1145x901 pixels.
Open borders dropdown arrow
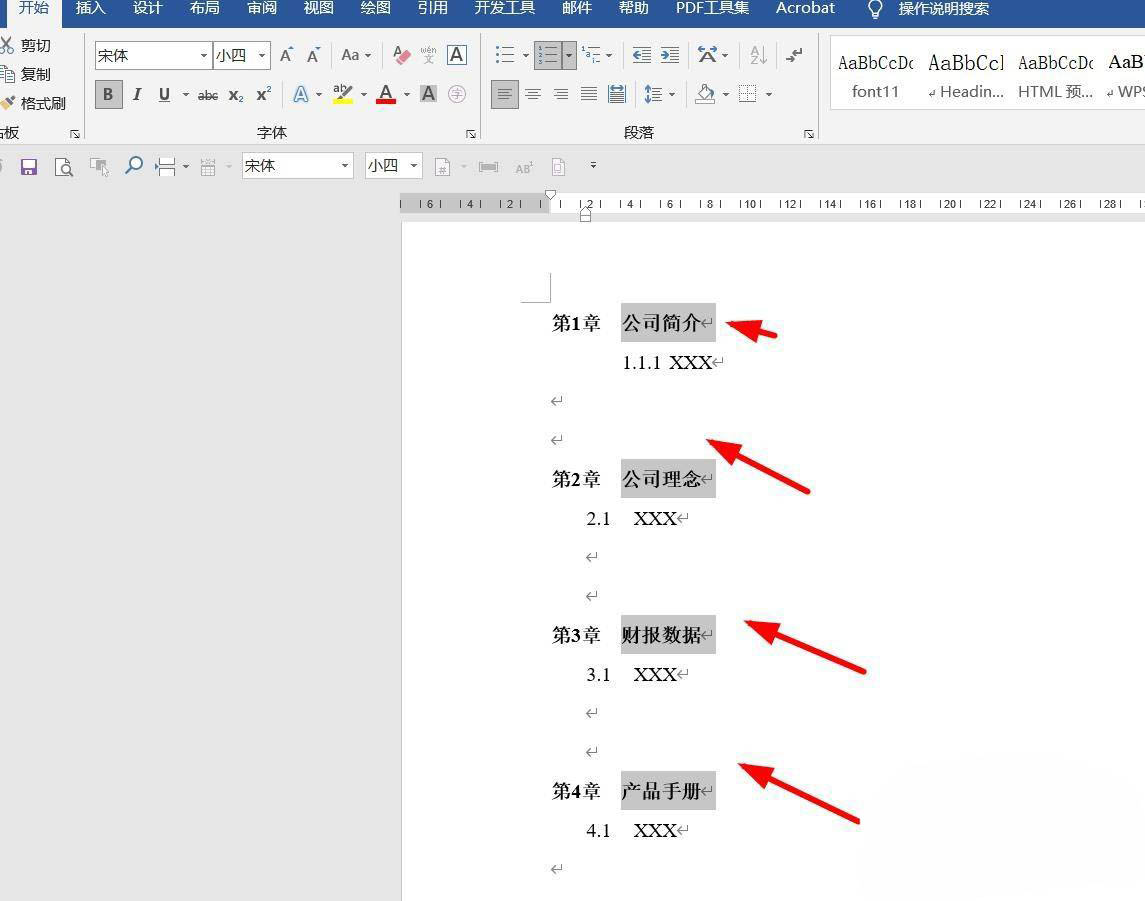pos(769,94)
